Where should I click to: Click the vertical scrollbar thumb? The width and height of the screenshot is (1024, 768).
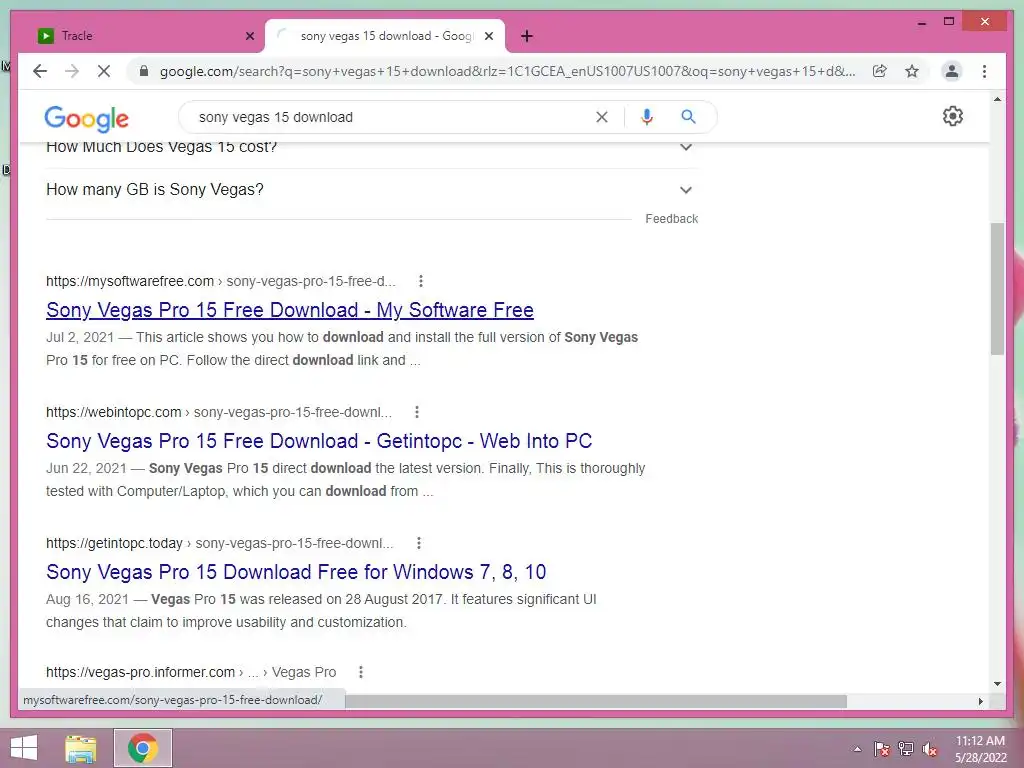coord(997,288)
